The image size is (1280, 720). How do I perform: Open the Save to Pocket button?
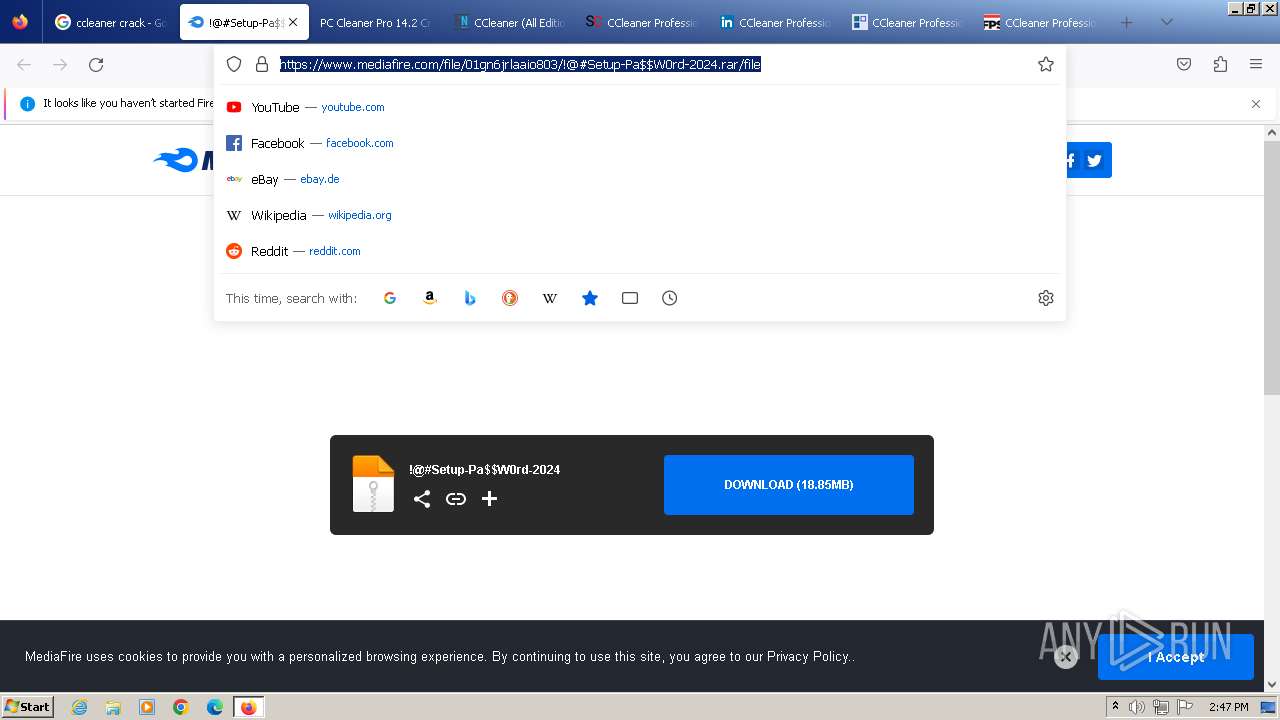pos(1184,64)
